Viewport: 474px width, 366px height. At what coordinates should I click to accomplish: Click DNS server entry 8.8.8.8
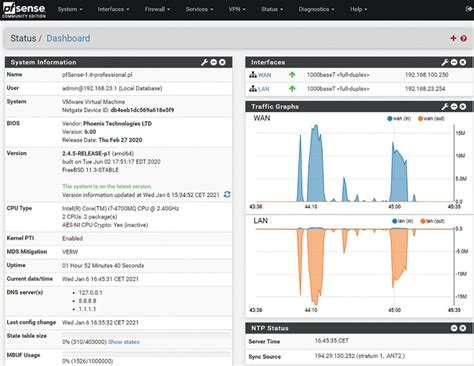point(87,301)
